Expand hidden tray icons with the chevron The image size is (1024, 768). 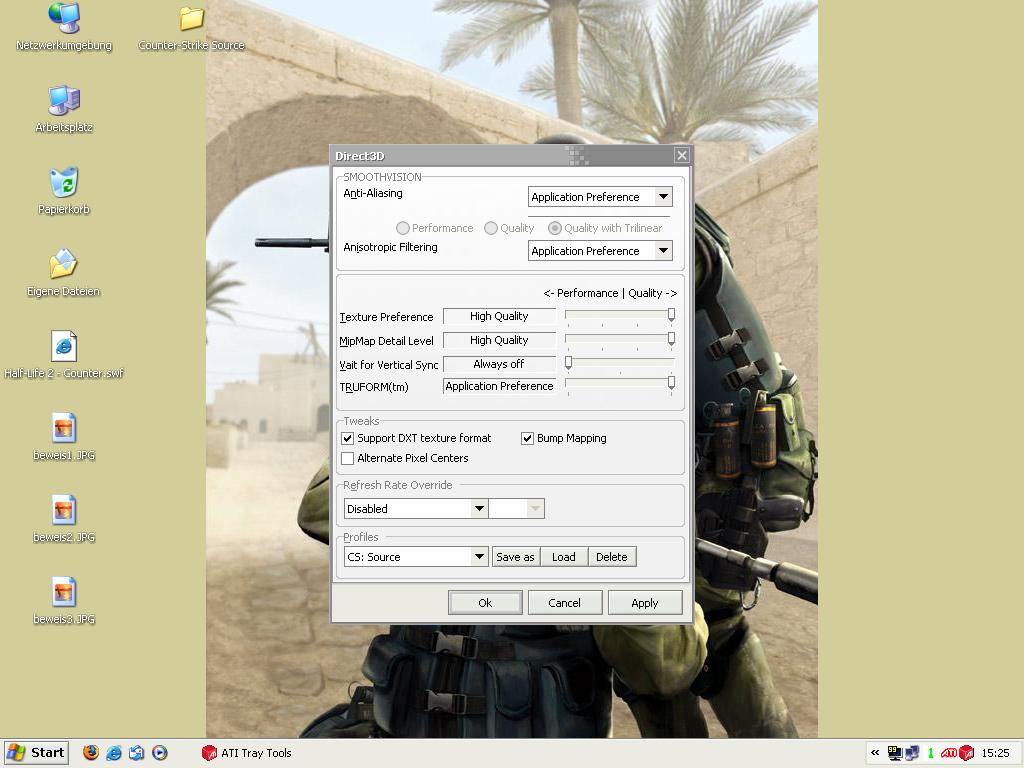coord(875,753)
